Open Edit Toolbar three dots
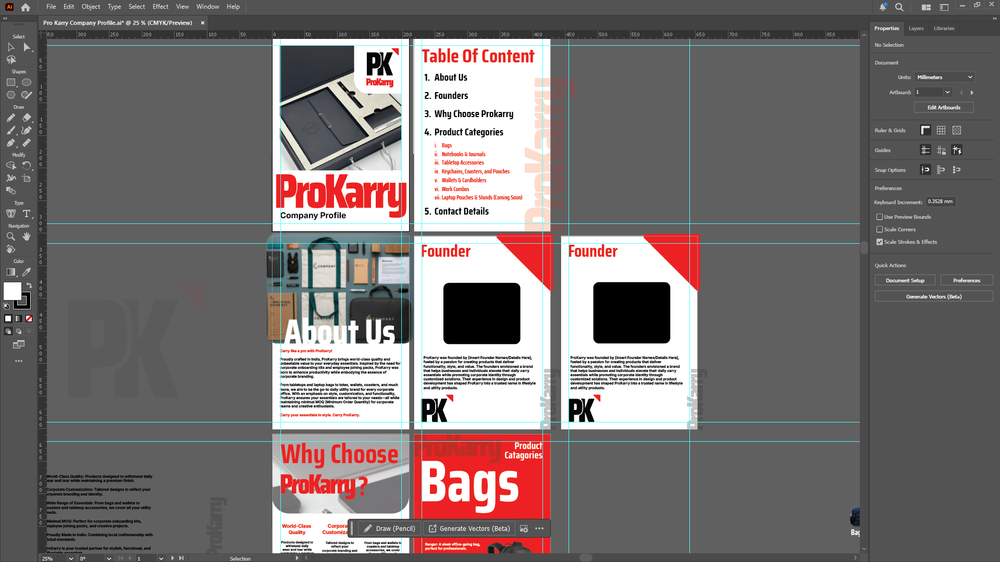The image size is (1000, 562). pyautogui.click(x=18, y=361)
